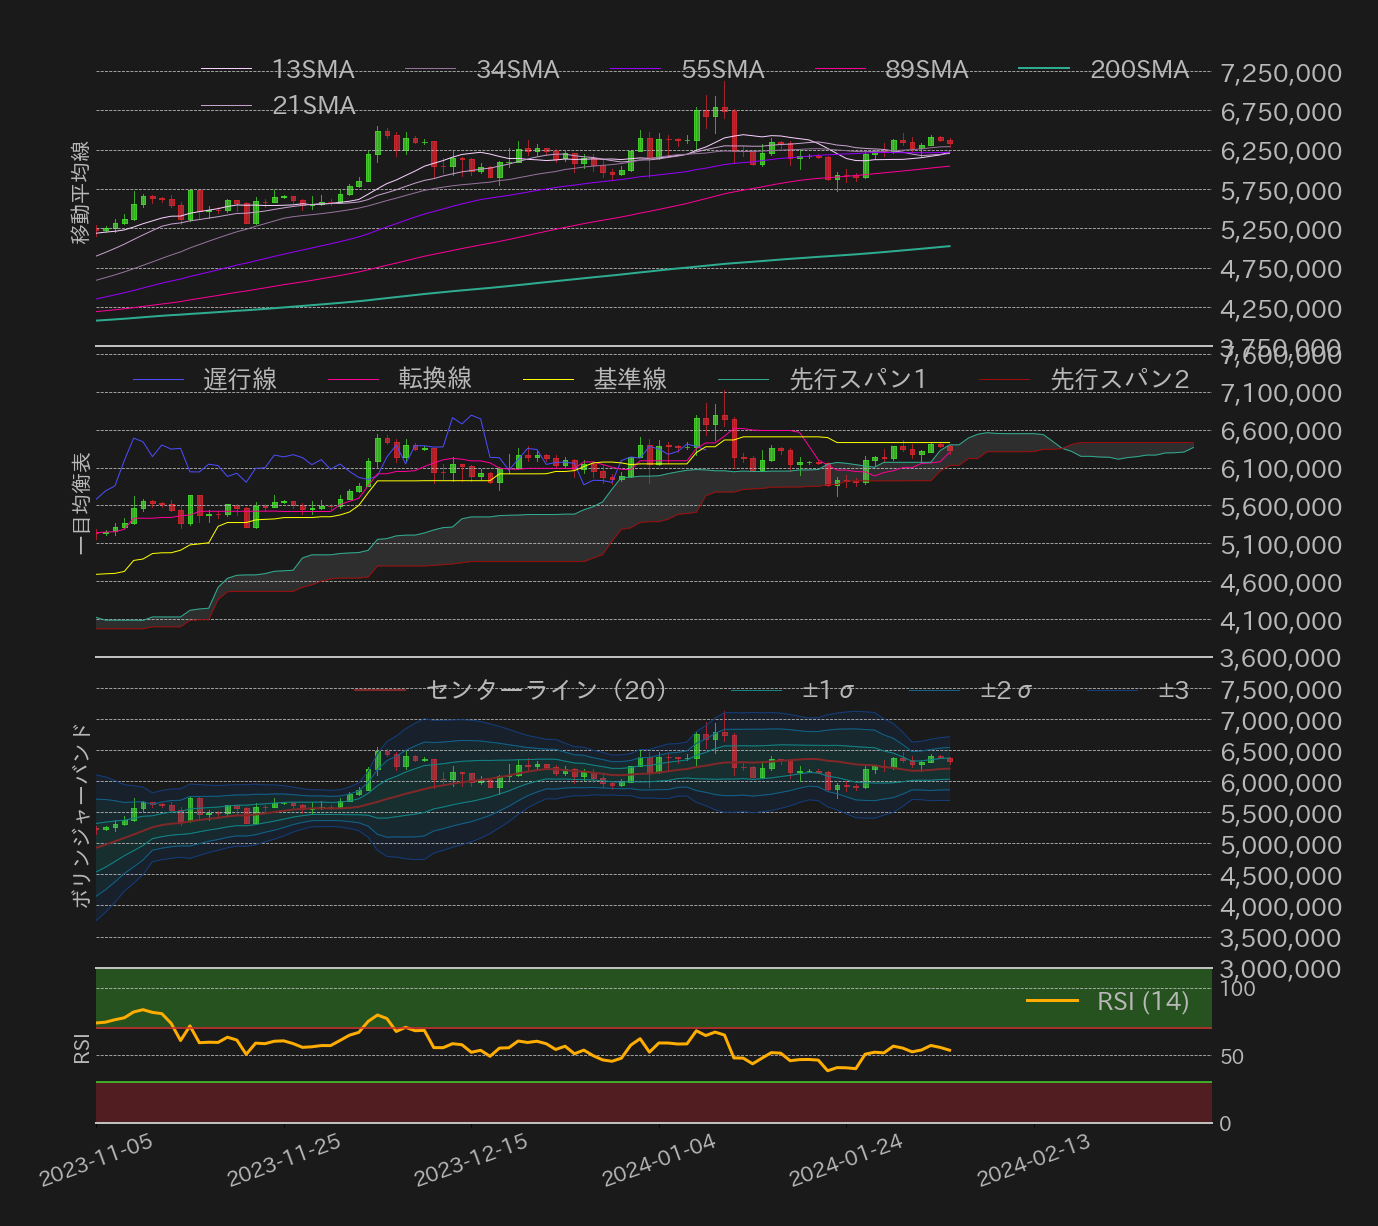This screenshot has height=1226, width=1378.
Task: Toggle the ±2σ band legend entry
Action: [x=971, y=690]
